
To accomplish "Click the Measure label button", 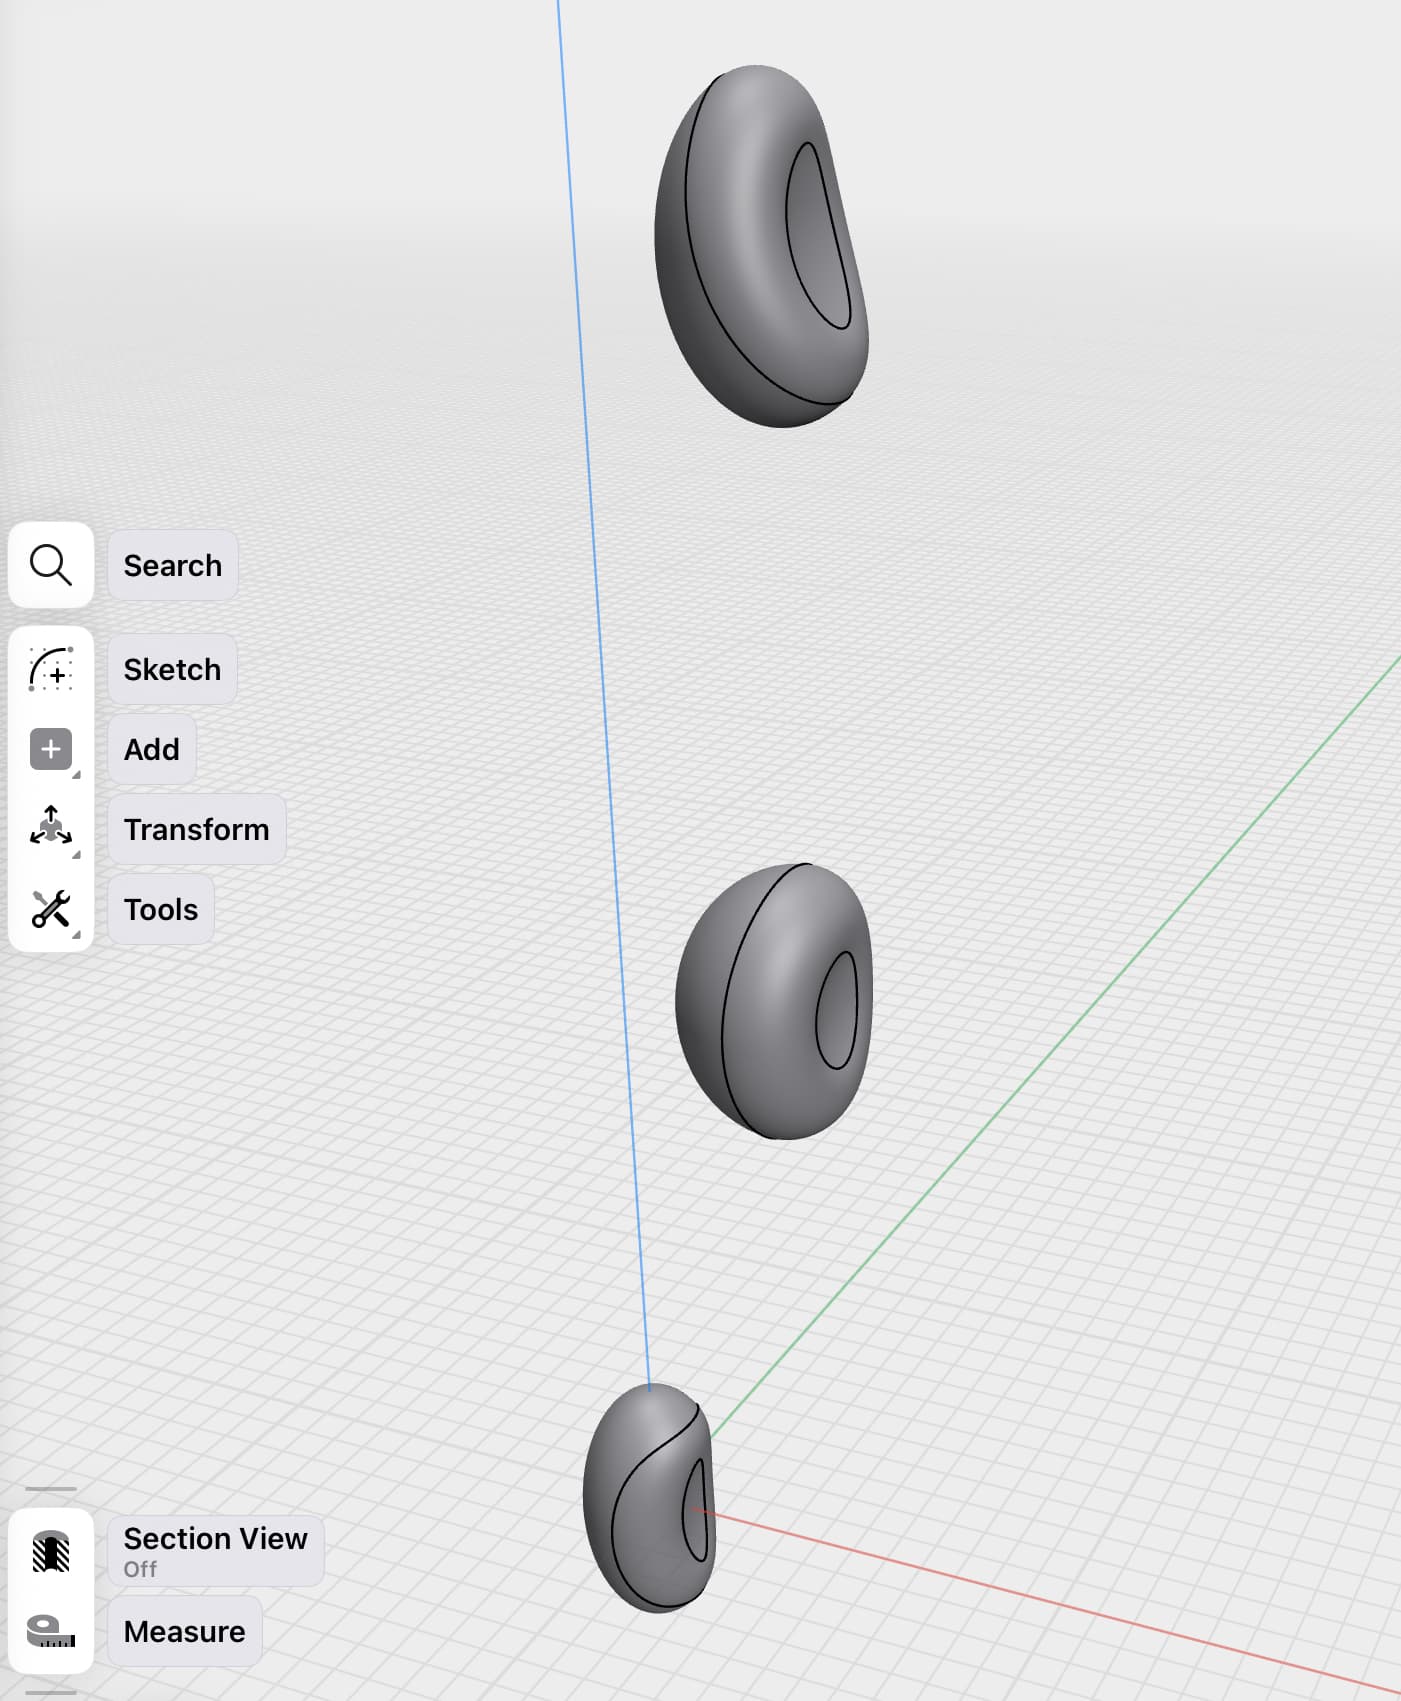I will coord(185,1631).
